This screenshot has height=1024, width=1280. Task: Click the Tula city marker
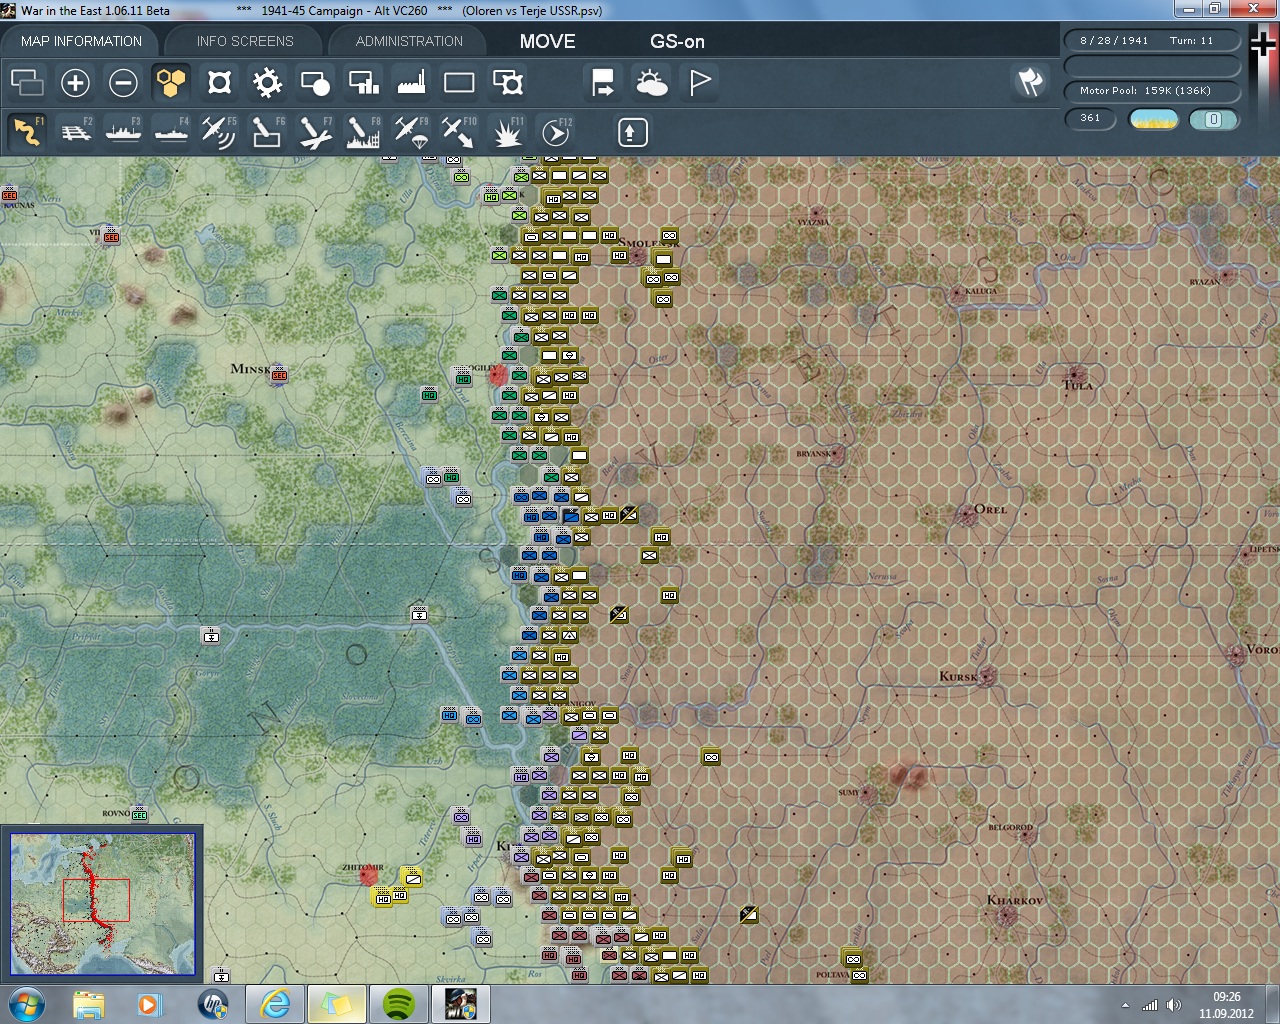(1076, 376)
